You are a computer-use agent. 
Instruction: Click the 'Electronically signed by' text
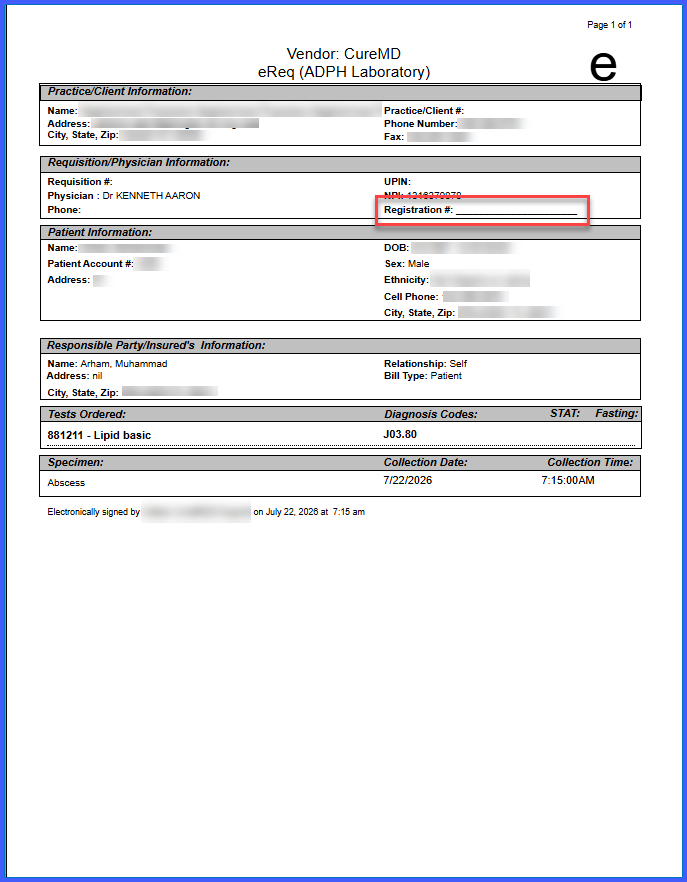(93, 512)
